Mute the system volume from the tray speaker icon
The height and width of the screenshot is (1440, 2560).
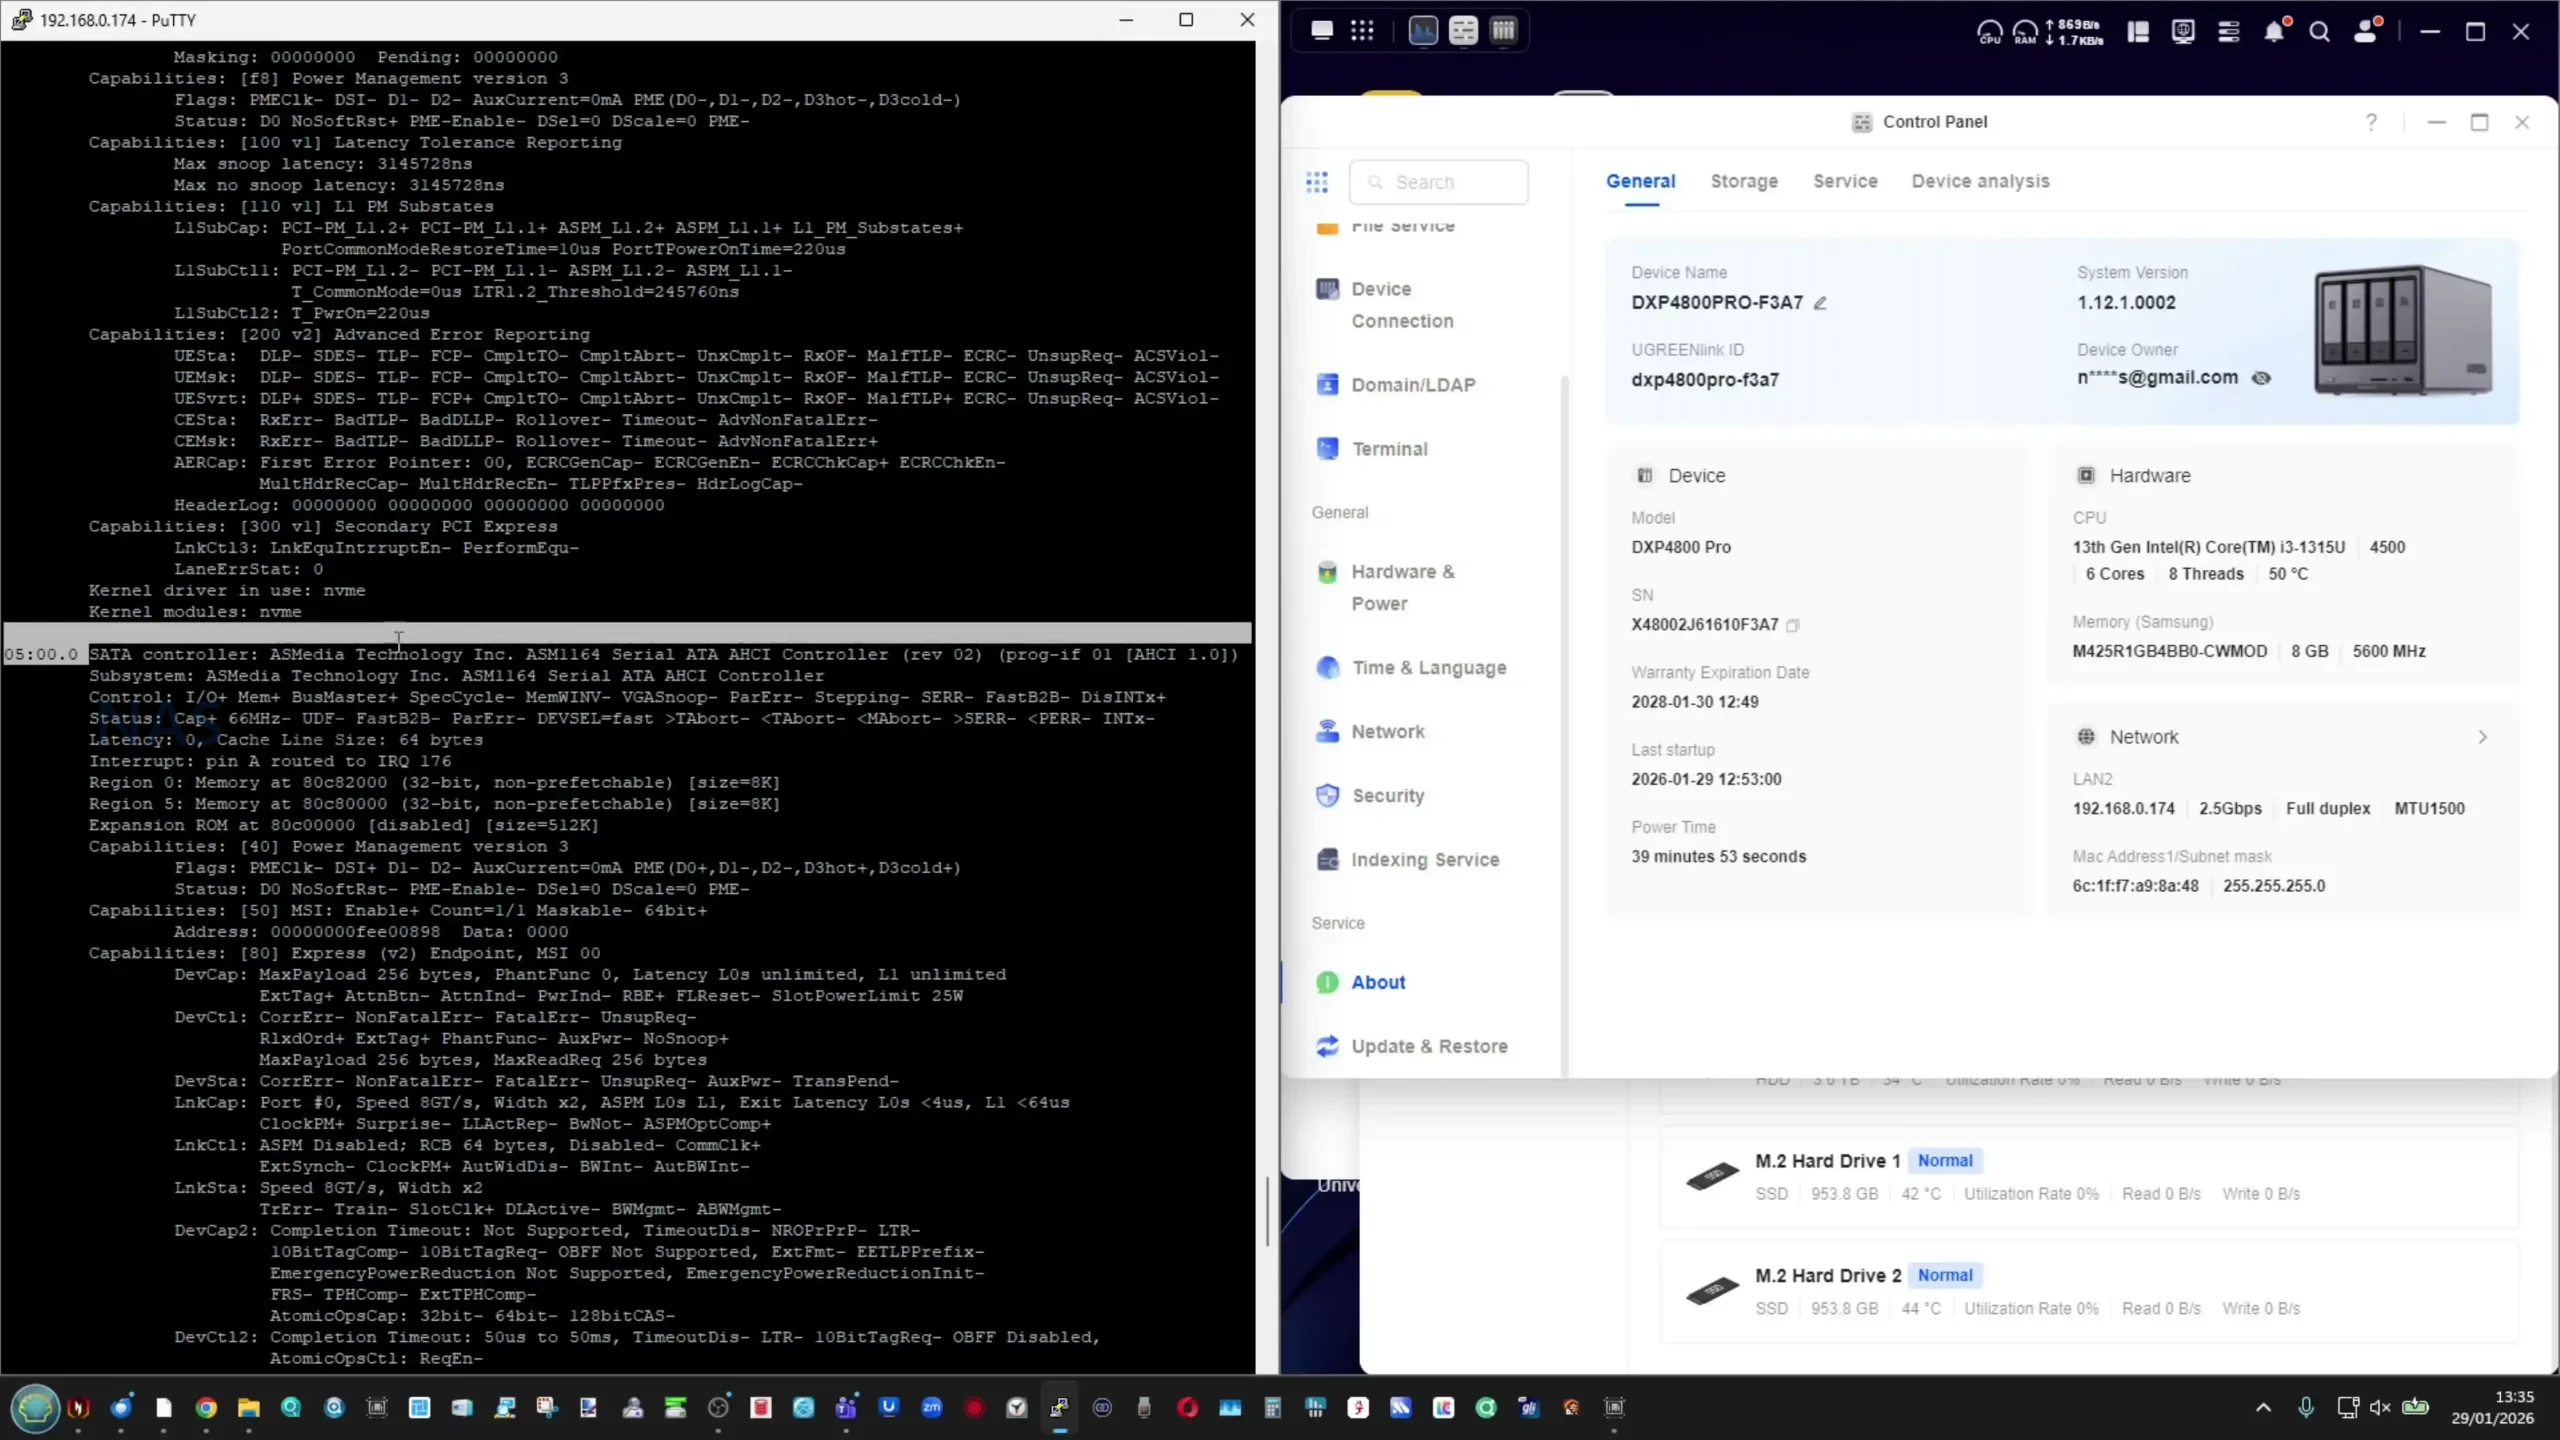pyautogui.click(x=2380, y=1408)
